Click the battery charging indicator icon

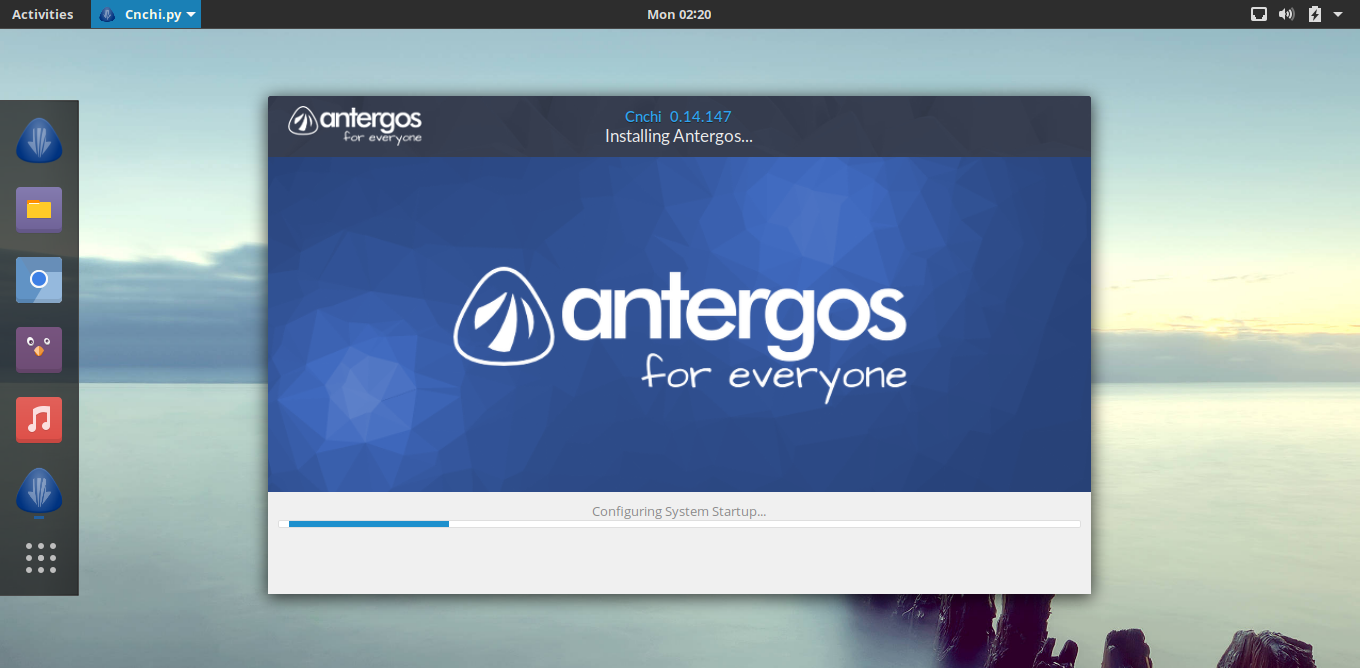[1314, 14]
